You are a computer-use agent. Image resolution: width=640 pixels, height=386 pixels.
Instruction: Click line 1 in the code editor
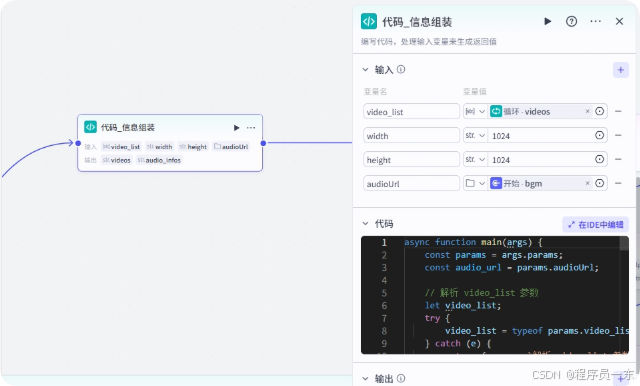coord(473,242)
